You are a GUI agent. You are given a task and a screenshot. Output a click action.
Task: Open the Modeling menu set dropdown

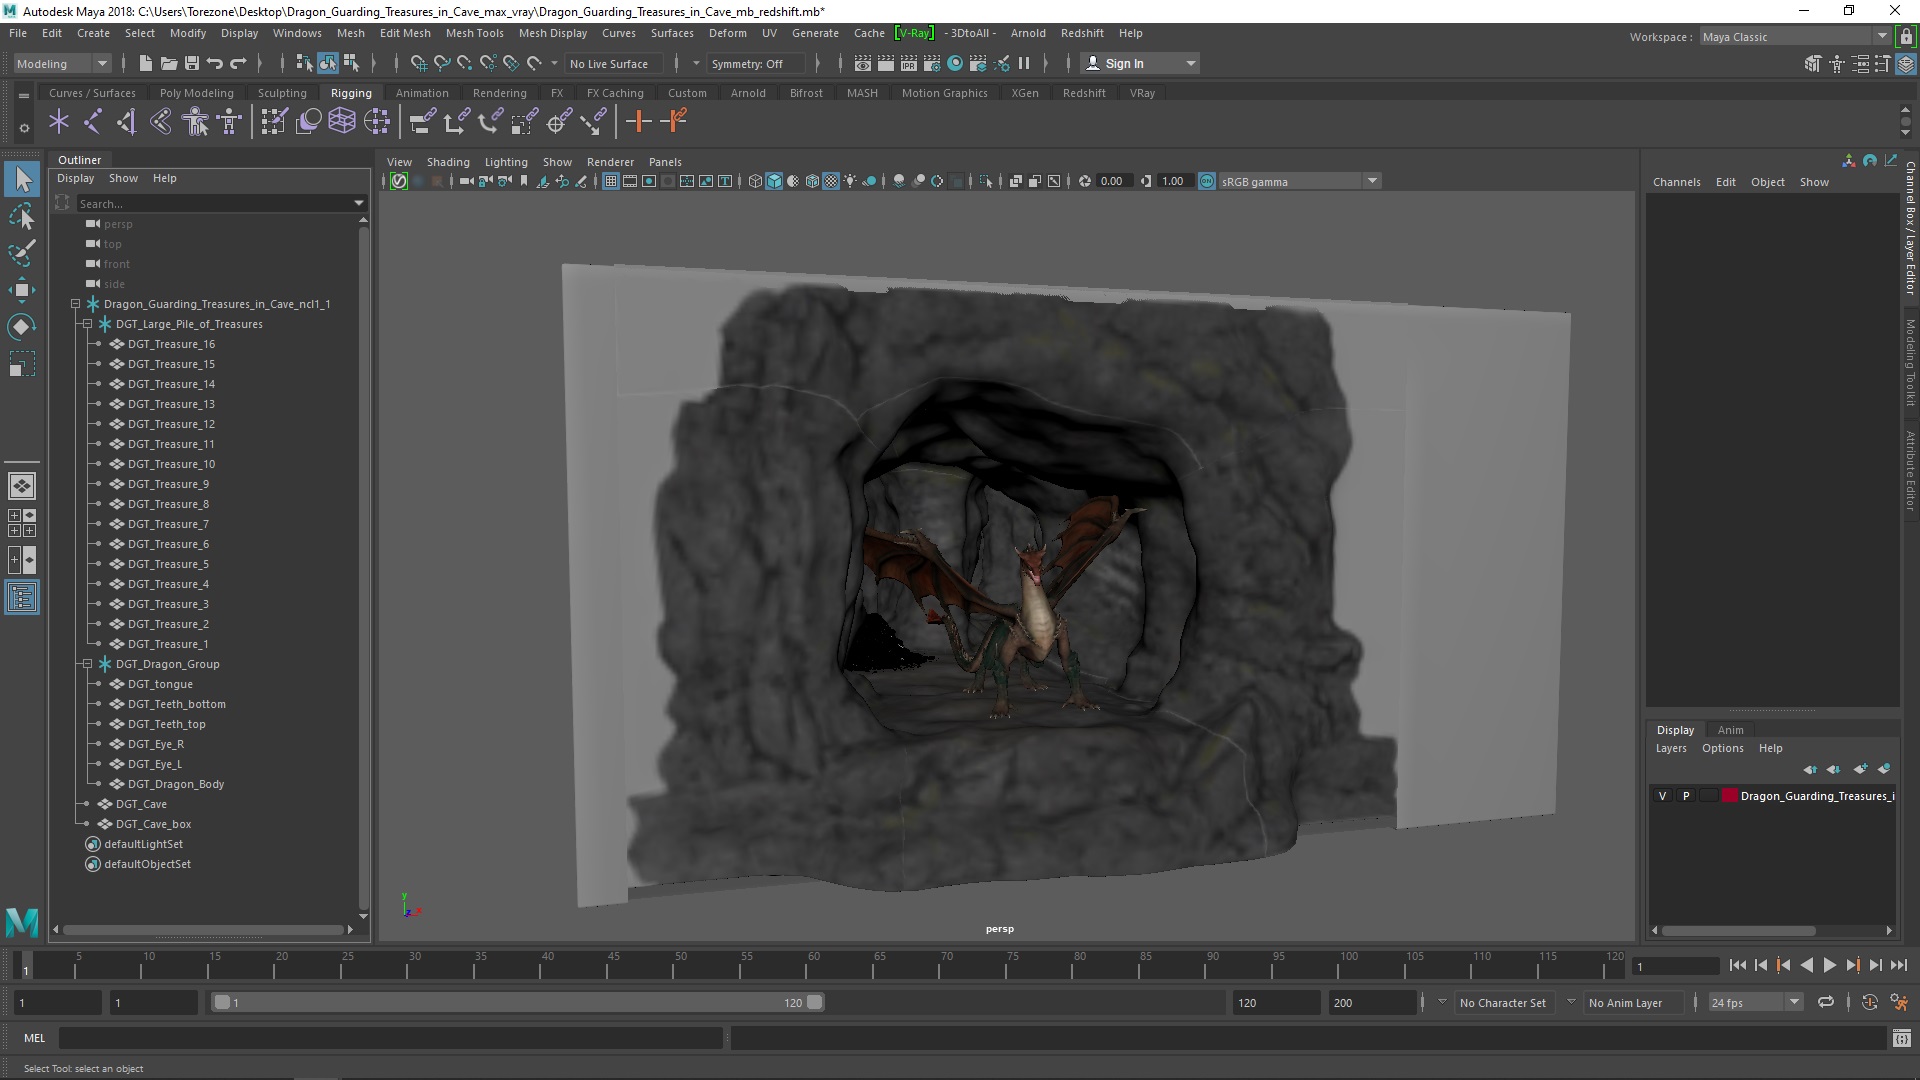pos(62,63)
